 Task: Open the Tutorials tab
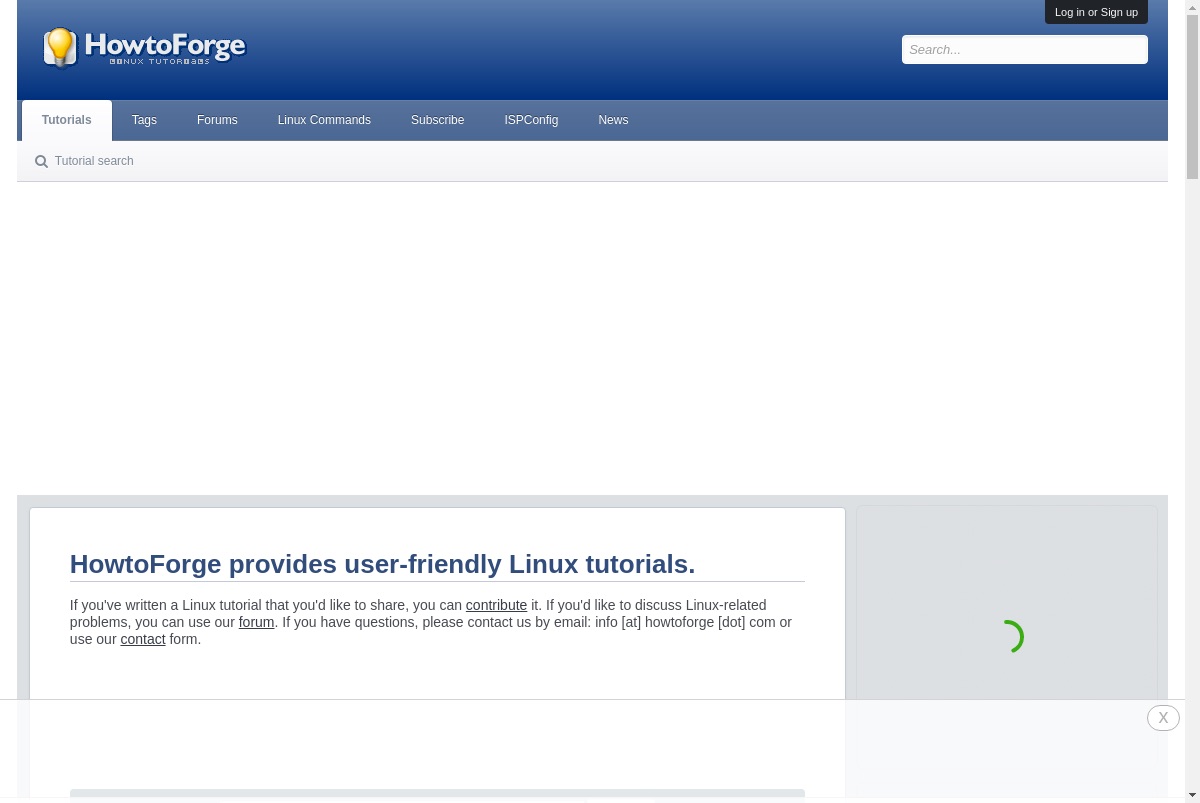pyautogui.click(x=67, y=120)
